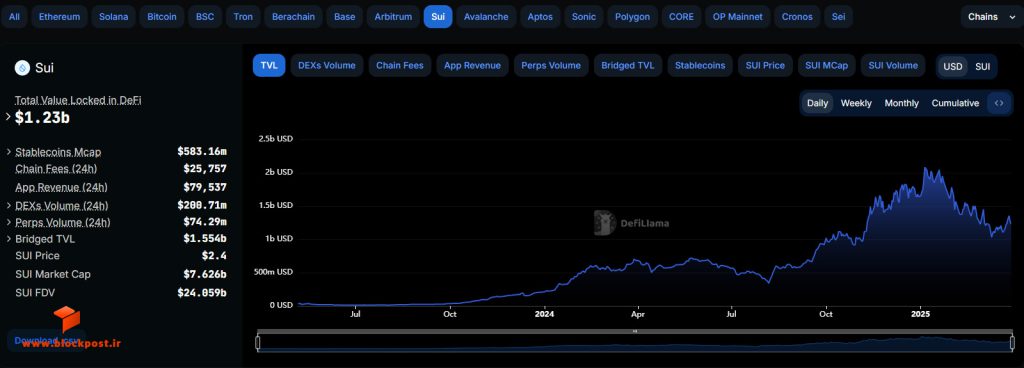Select the Ethereum chain tab
Image resolution: width=1024 pixels, height=368 pixels.
[59, 17]
